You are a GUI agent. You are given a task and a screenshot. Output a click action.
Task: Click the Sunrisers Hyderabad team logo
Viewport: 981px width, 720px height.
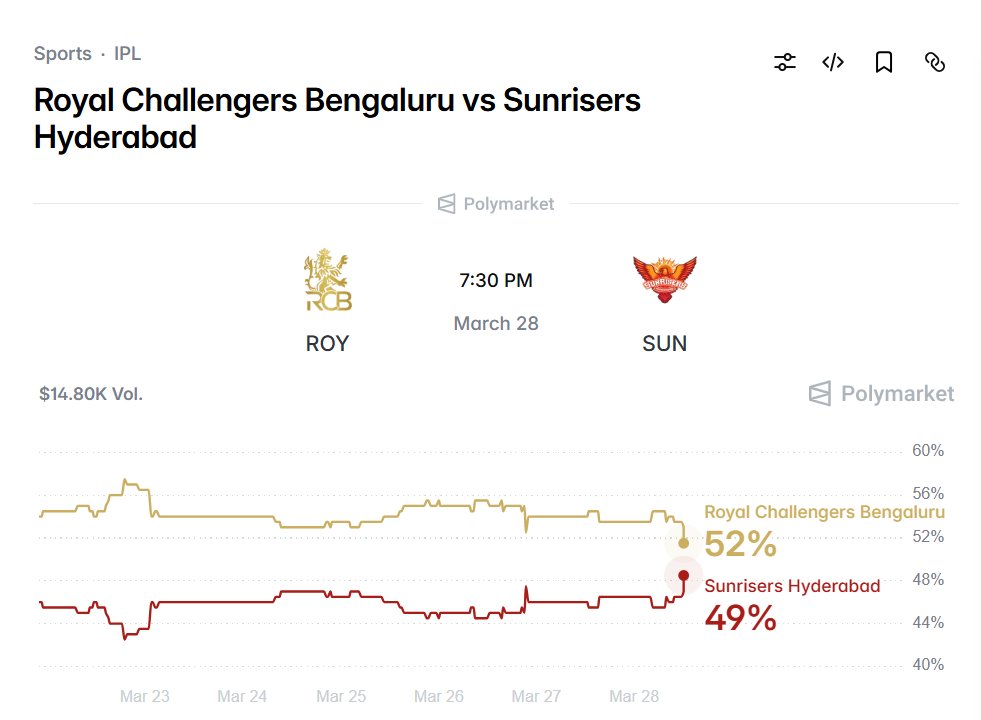coord(664,281)
